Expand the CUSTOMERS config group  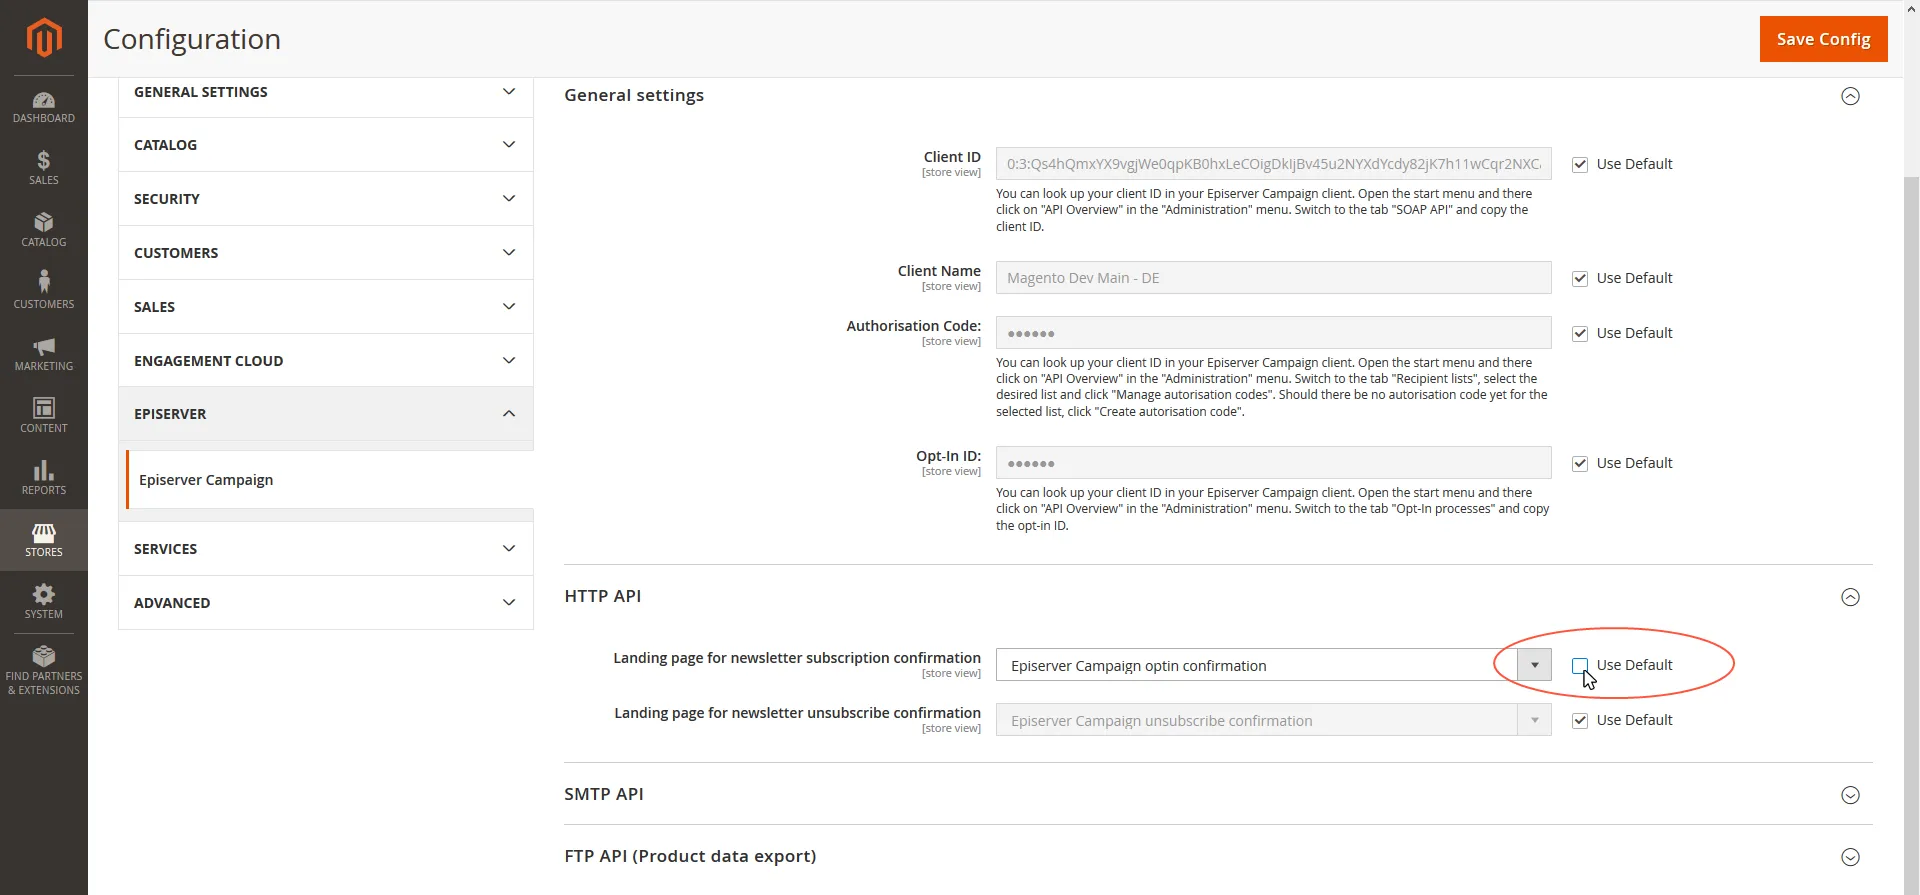click(x=326, y=253)
